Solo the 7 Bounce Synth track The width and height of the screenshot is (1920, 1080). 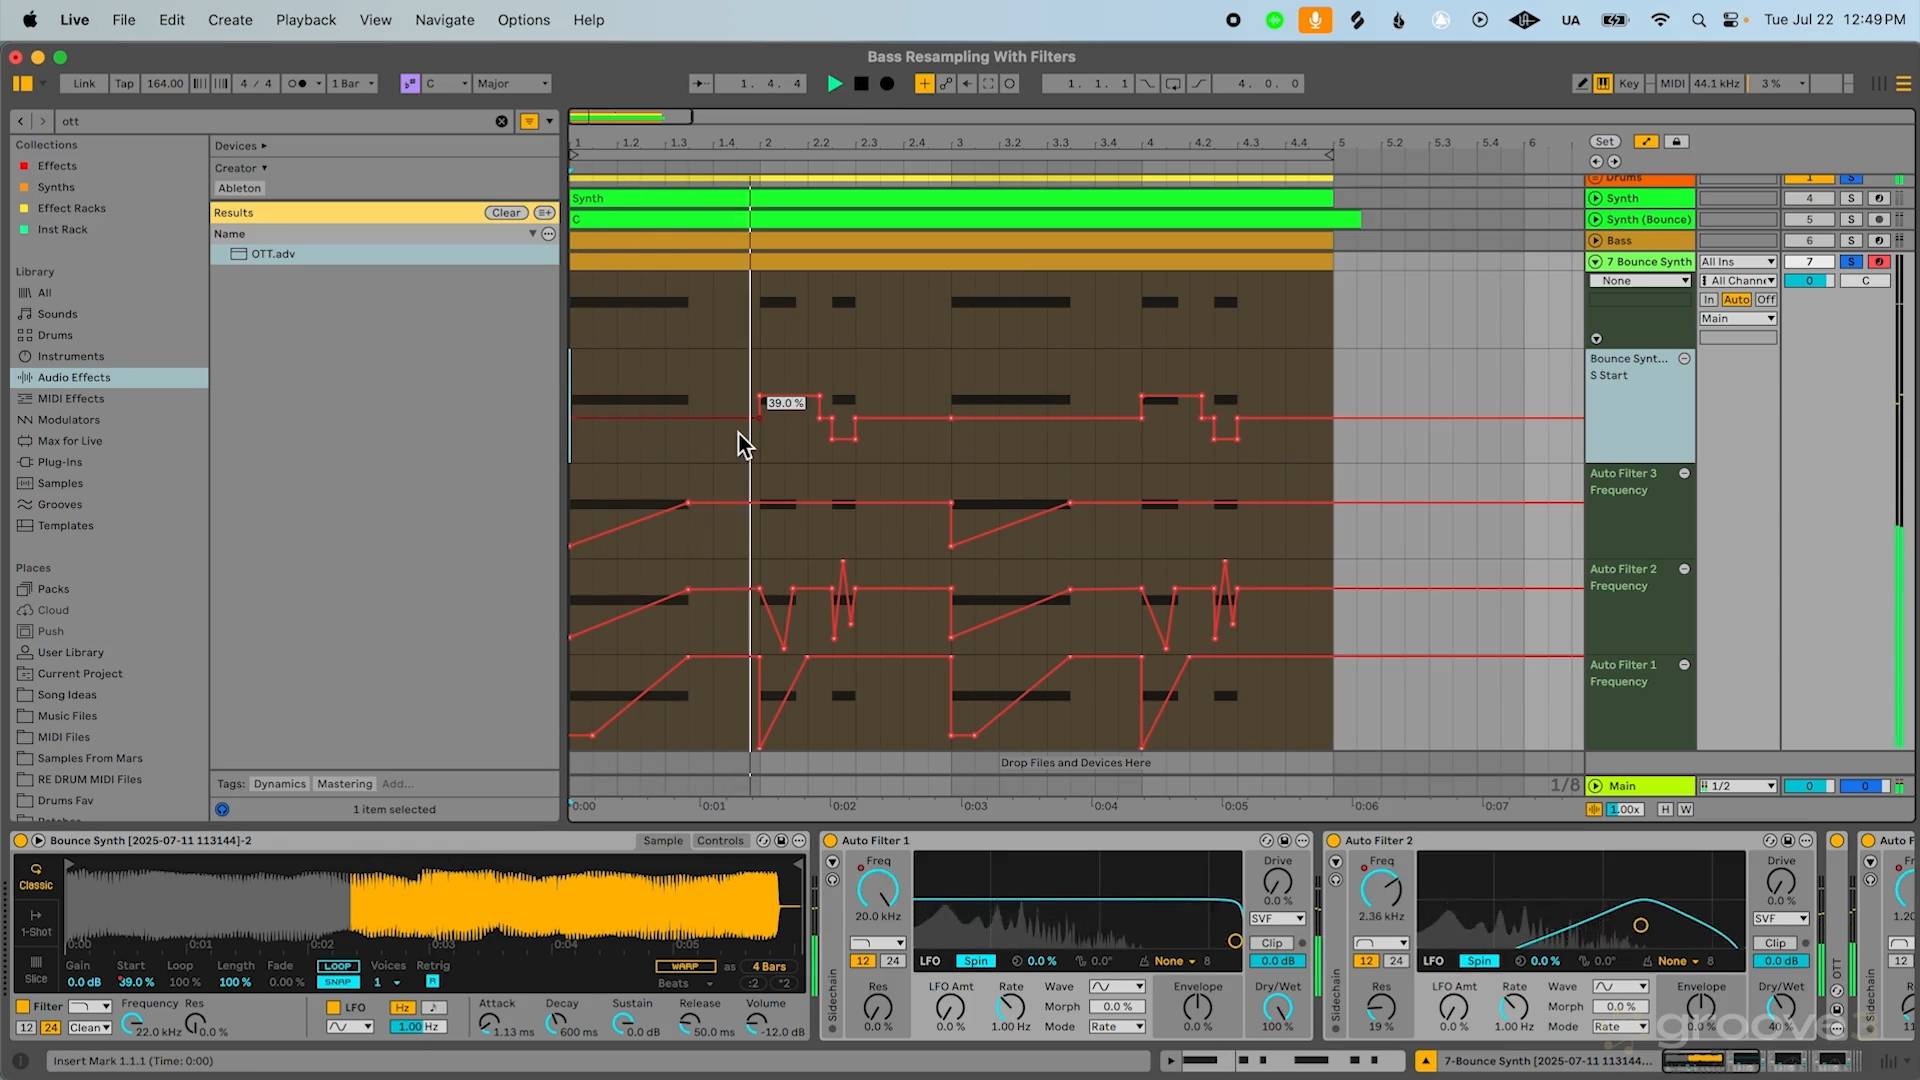click(1849, 261)
